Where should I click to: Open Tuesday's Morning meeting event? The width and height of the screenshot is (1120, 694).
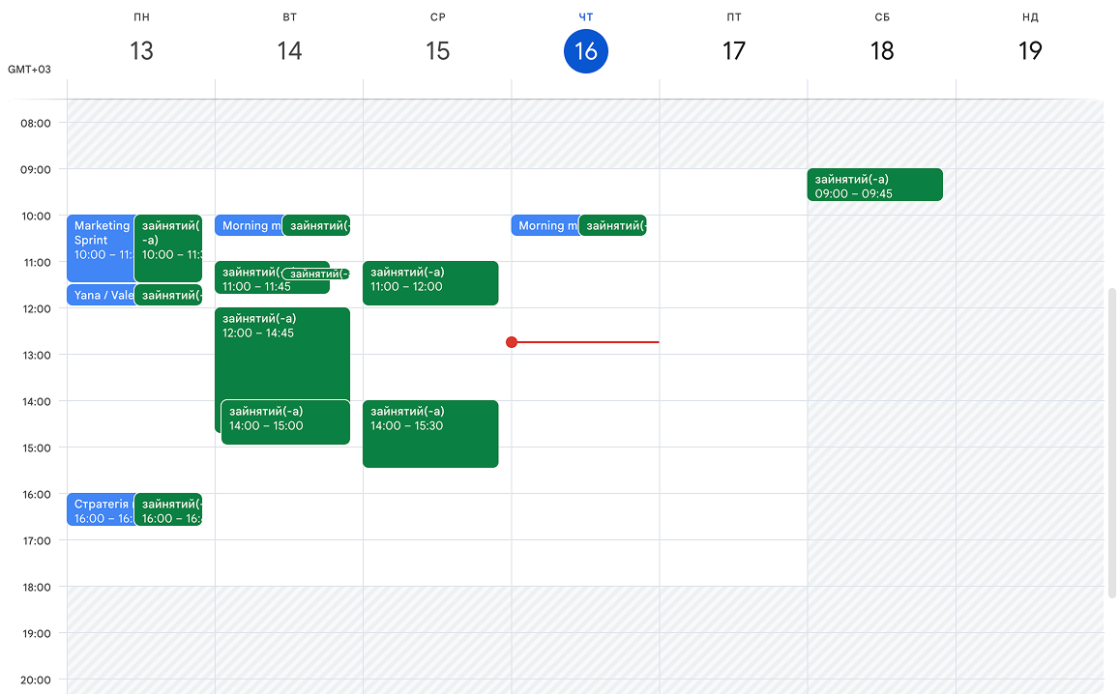tap(248, 226)
